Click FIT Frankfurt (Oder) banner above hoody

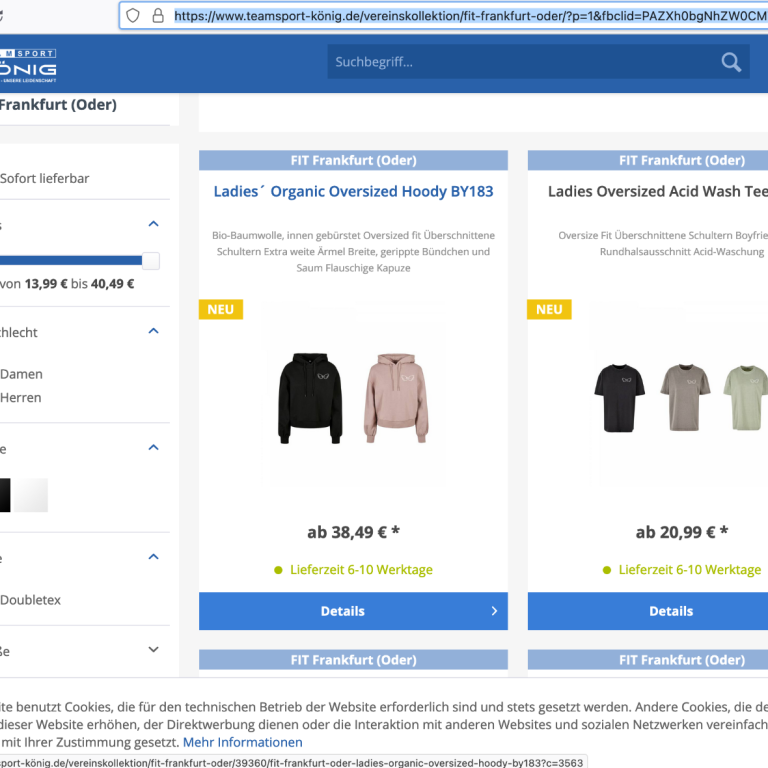tap(353, 160)
